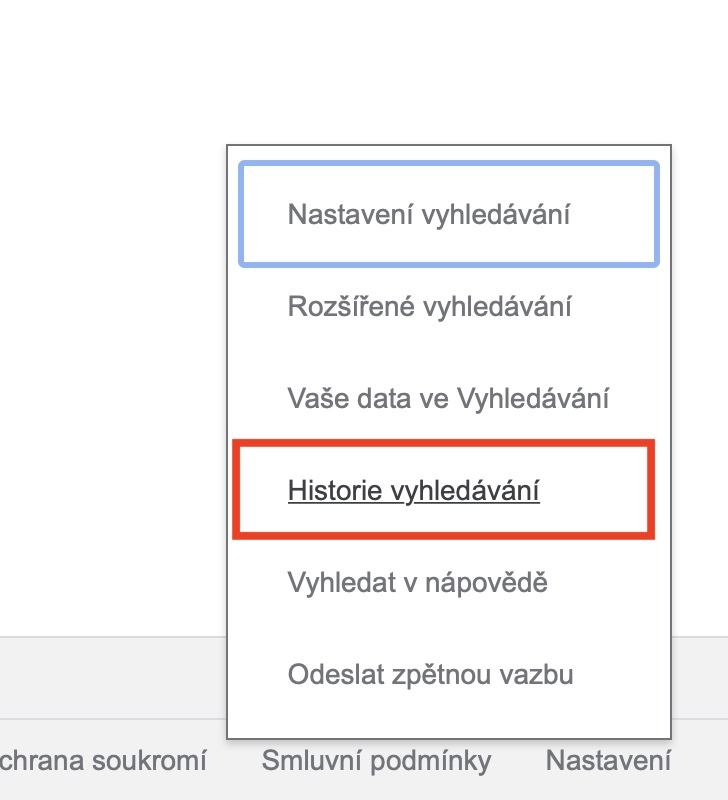
Task: Open the Ochrana soukromí footer link
Action: (104, 761)
